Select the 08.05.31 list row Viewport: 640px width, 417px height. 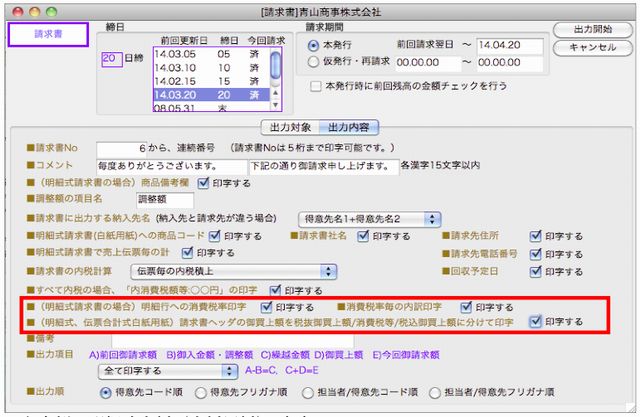[x=211, y=107]
